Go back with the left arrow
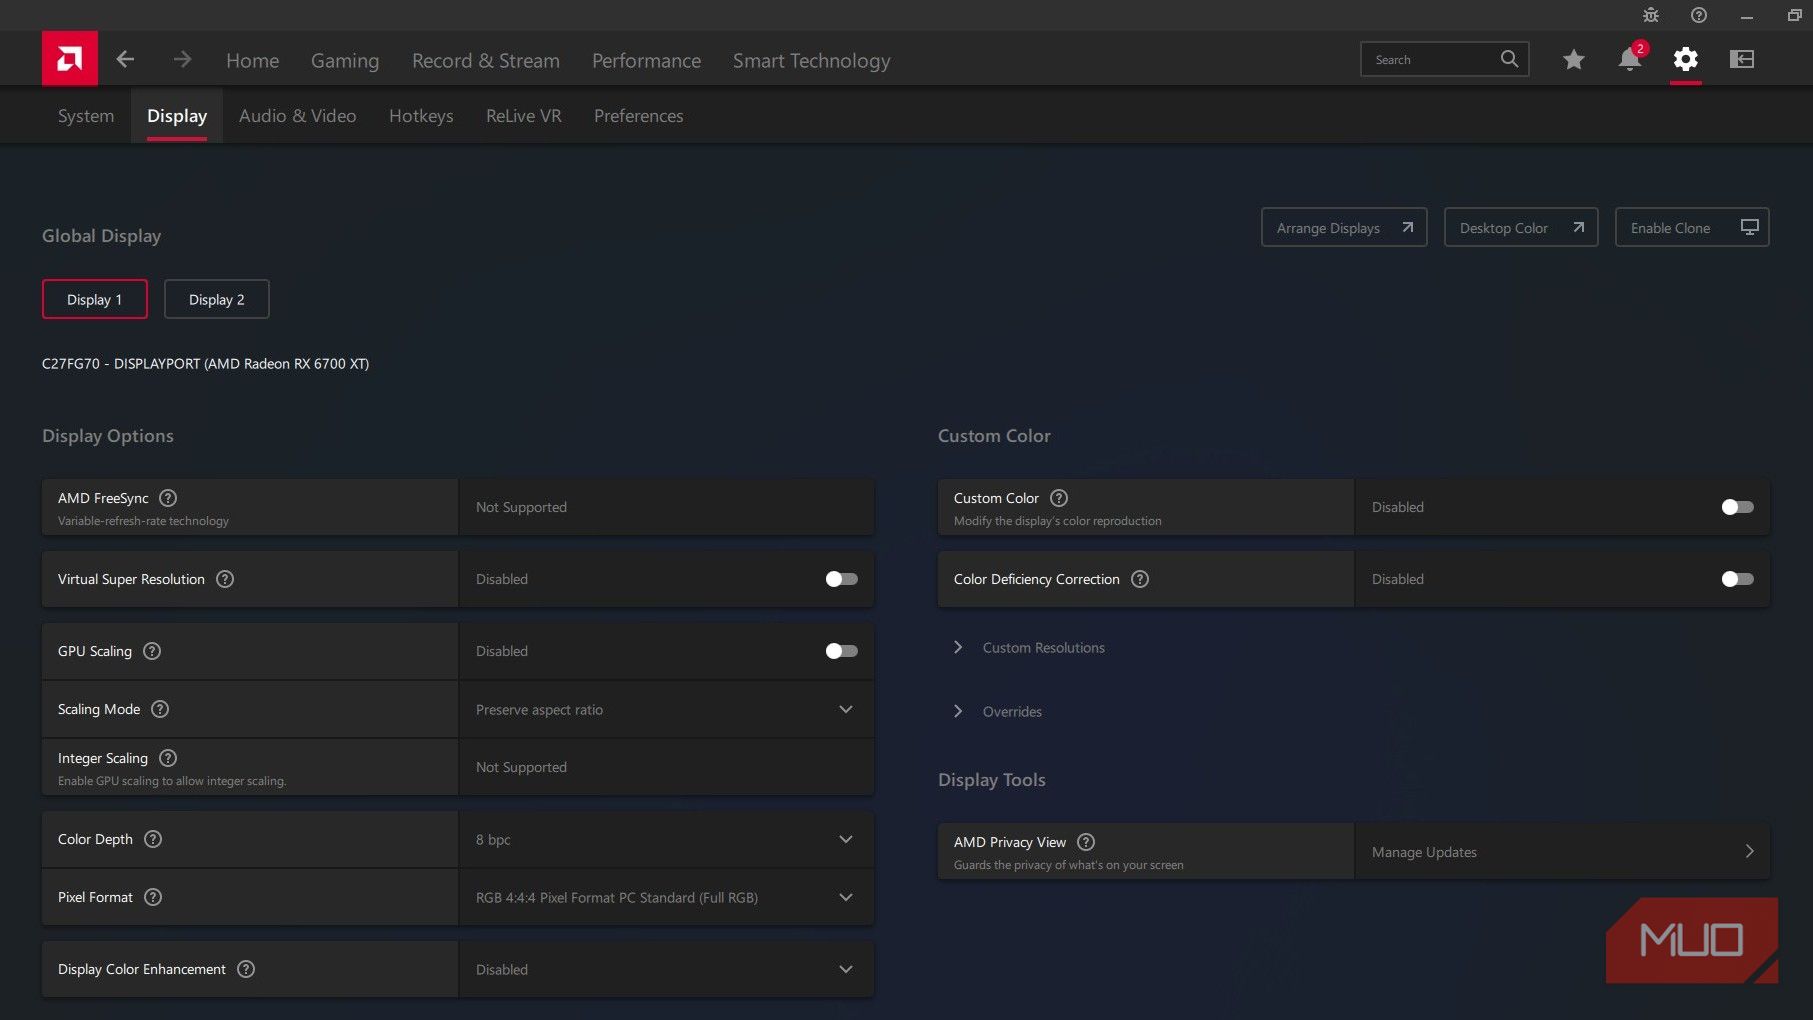 click(x=125, y=60)
